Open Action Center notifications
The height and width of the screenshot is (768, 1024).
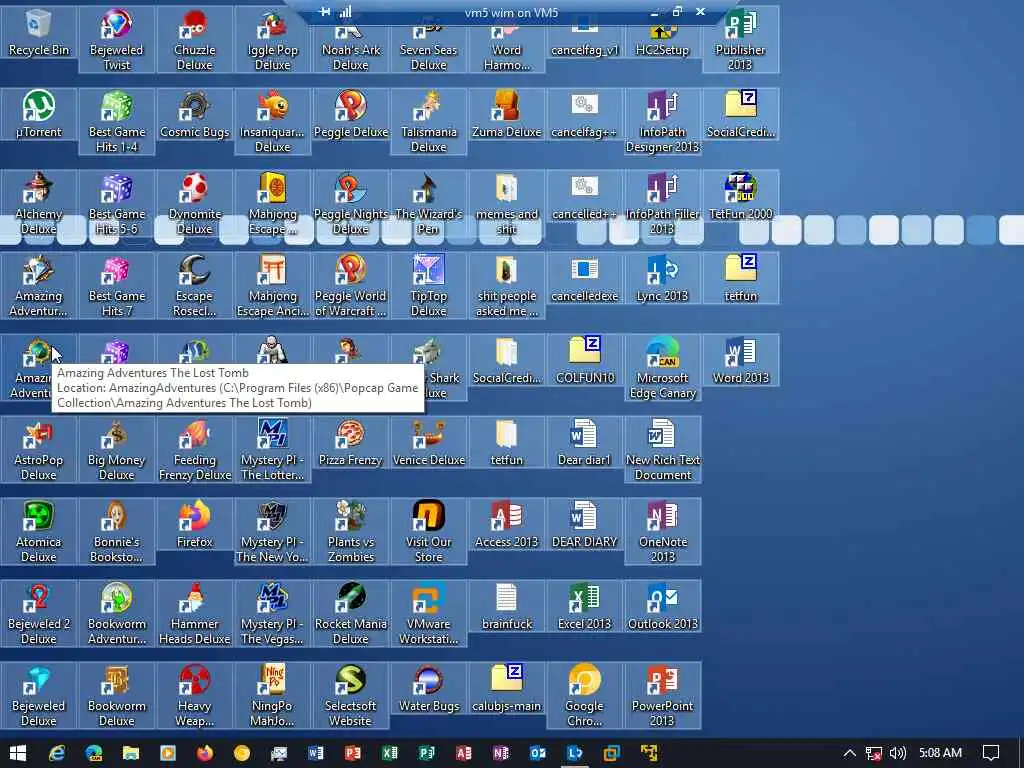pyautogui.click(x=991, y=753)
